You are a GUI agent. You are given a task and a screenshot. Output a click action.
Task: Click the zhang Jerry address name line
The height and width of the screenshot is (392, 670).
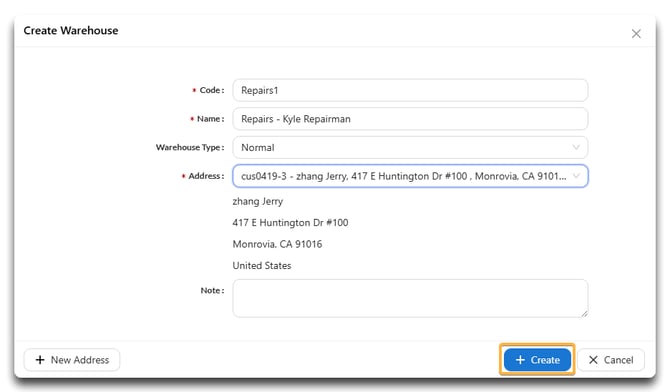click(x=258, y=201)
